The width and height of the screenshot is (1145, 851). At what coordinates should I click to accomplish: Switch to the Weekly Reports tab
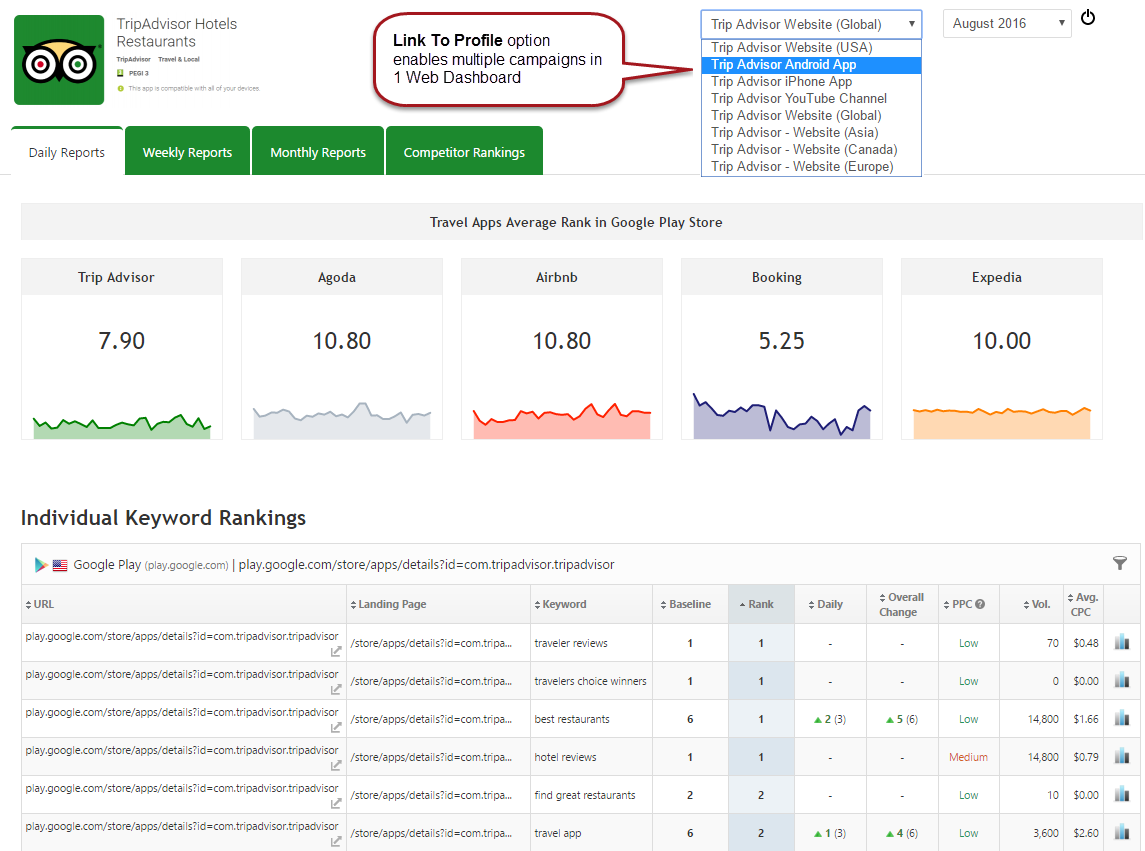click(x=187, y=153)
